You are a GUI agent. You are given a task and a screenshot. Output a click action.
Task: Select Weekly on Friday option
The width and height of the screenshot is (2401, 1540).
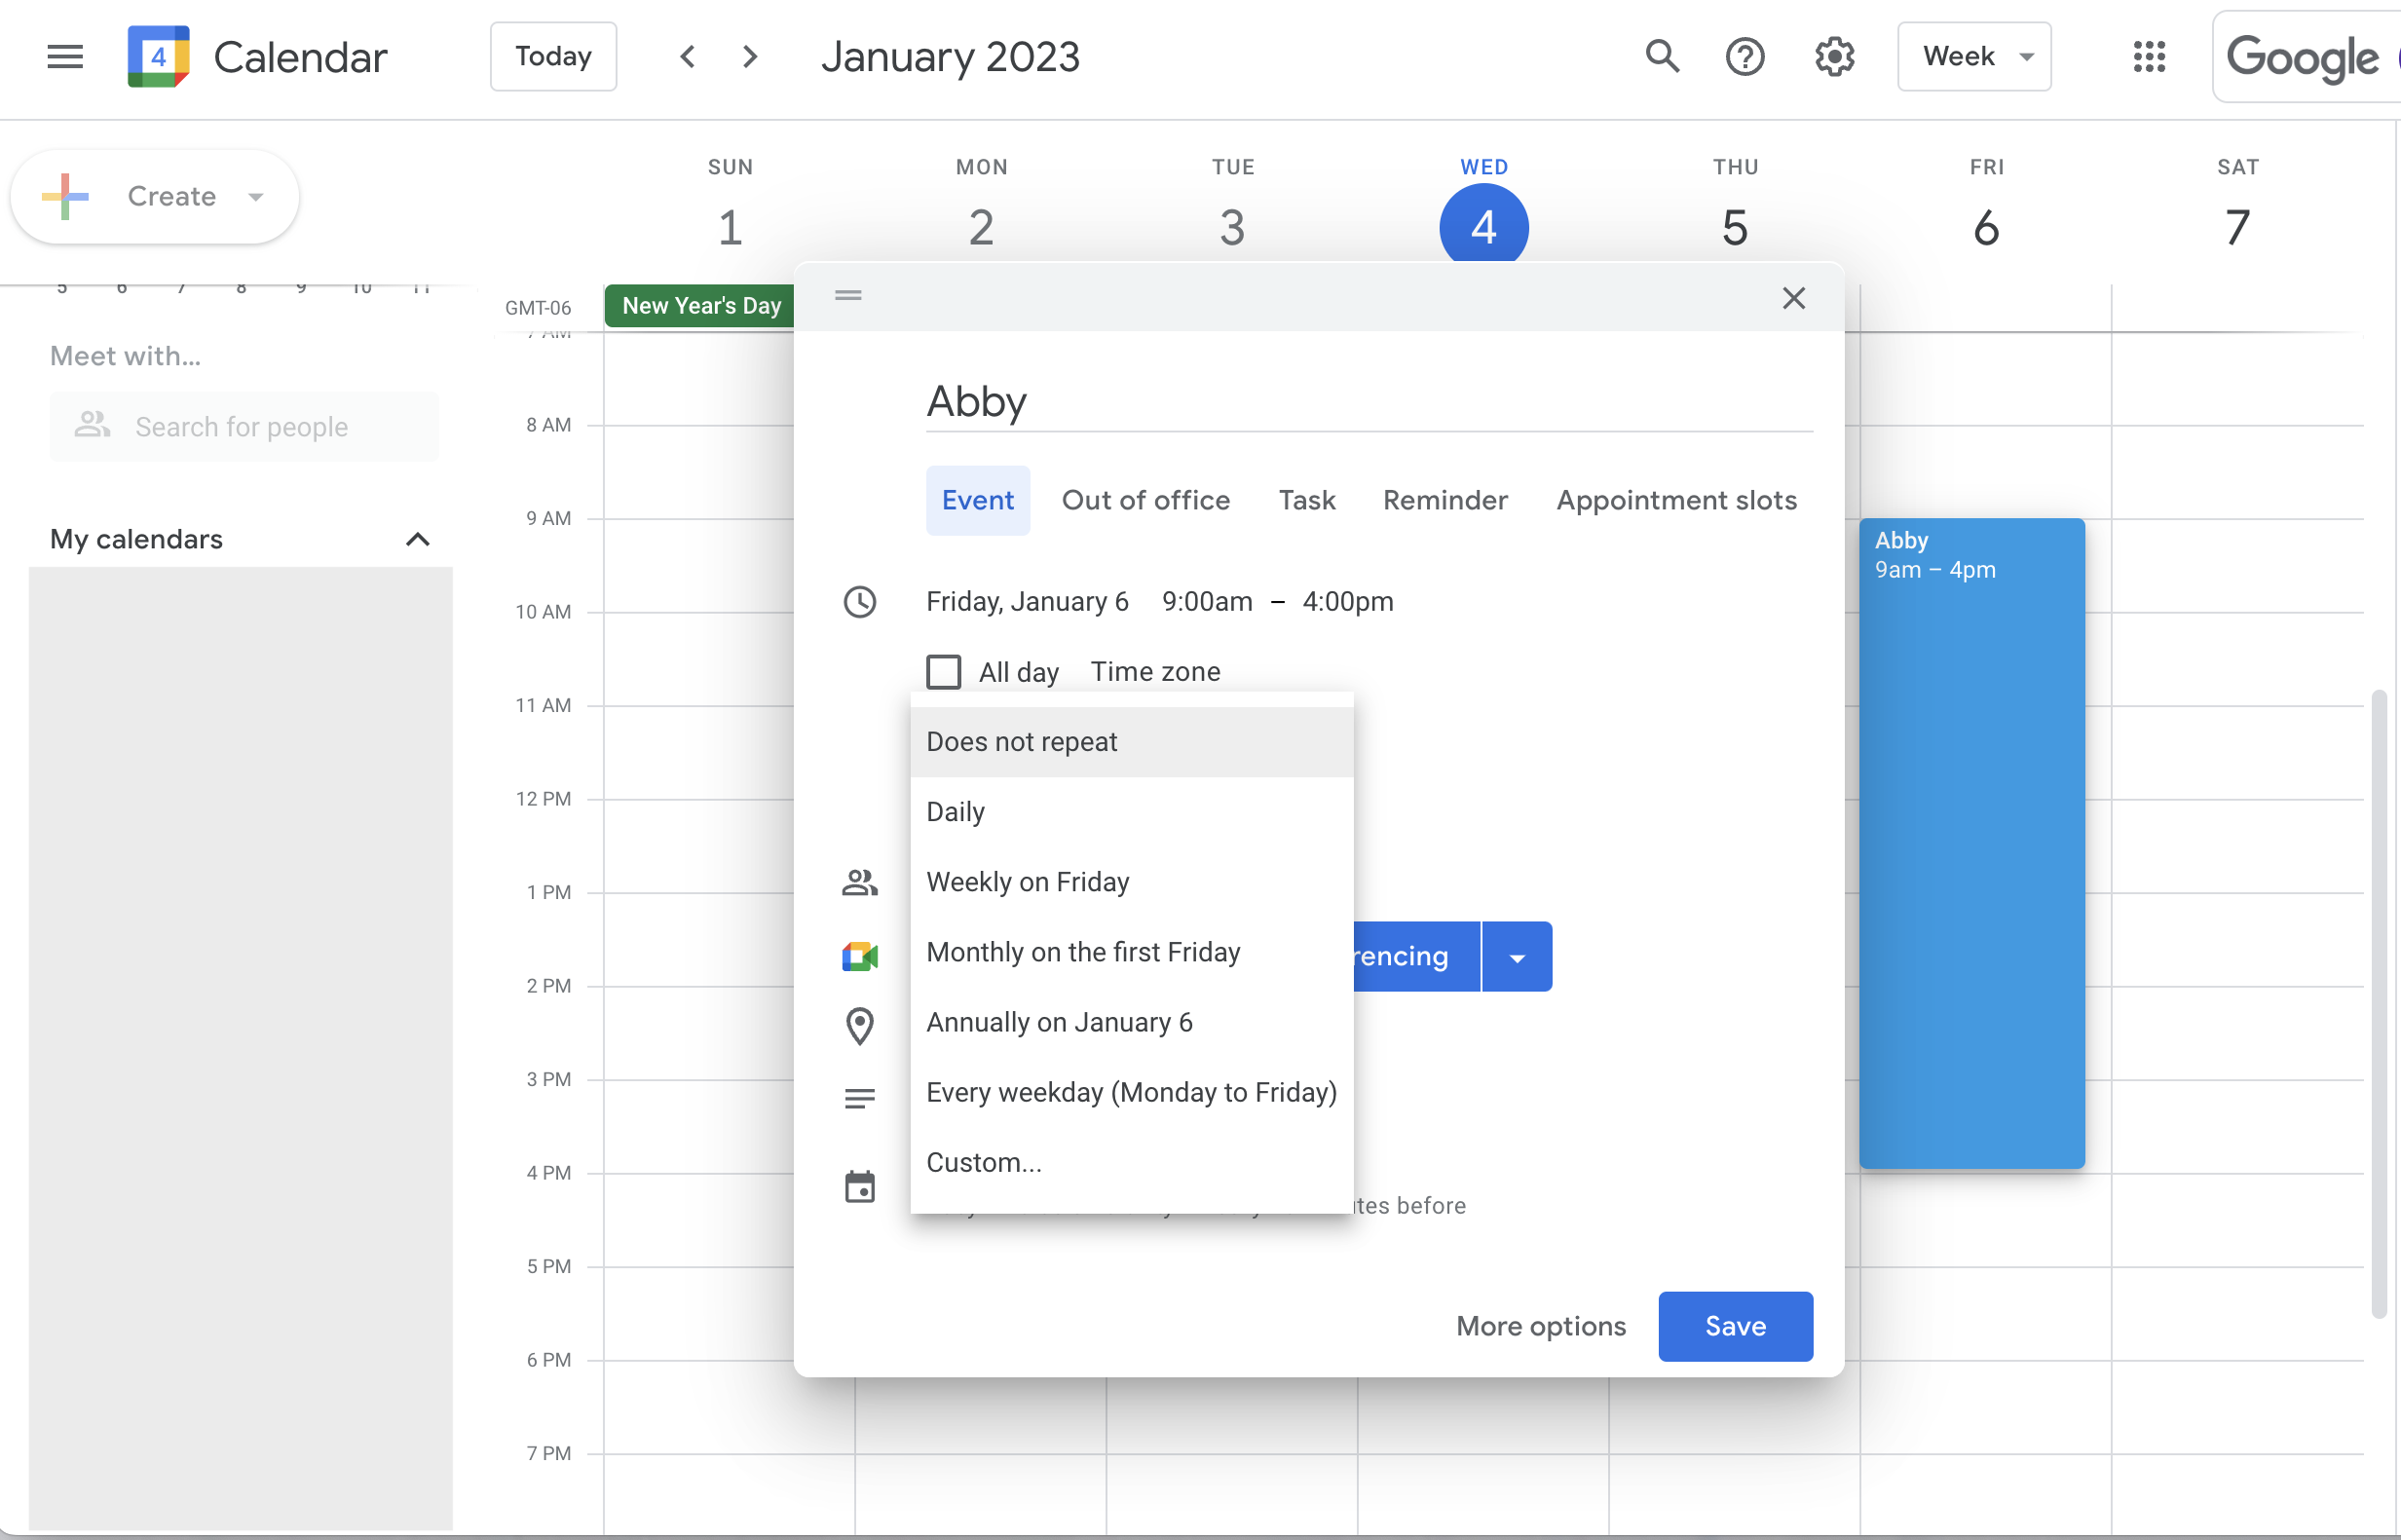click(1027, 882)
